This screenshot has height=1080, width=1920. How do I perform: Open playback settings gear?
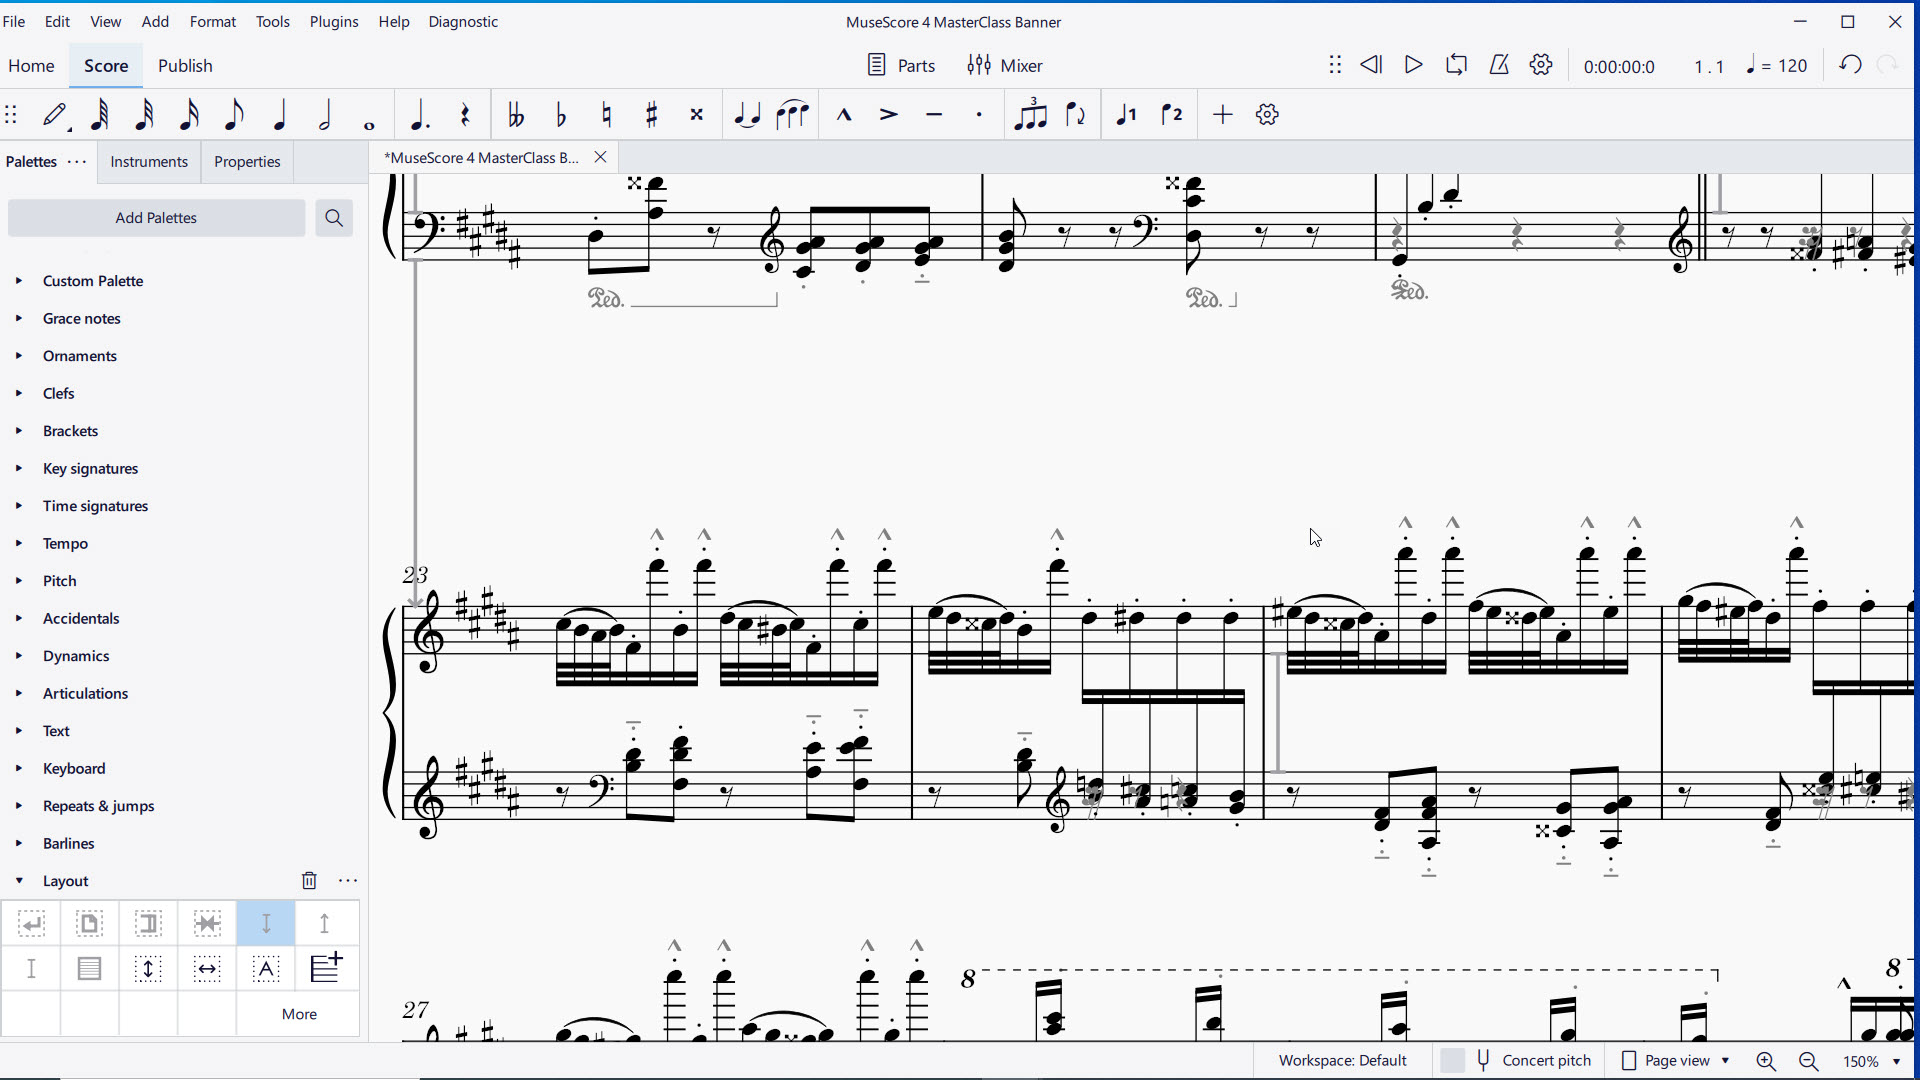pos(1541,65)
